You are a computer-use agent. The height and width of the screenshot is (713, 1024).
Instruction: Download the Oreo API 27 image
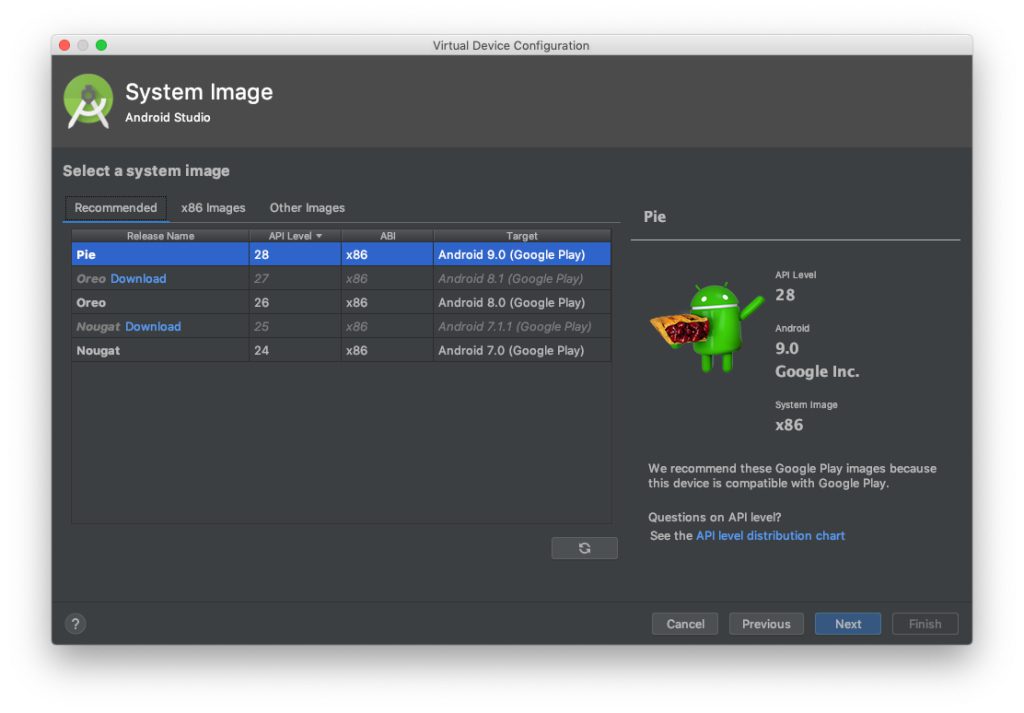(138, 278)
